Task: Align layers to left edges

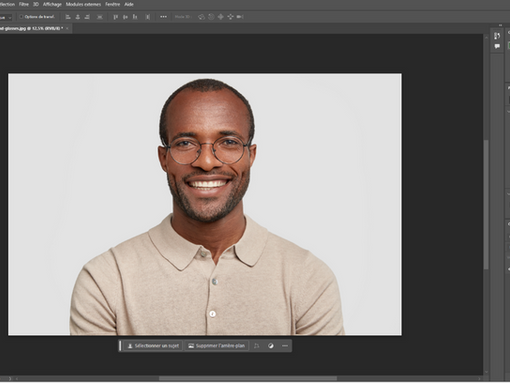Action: tap(68, 17)
